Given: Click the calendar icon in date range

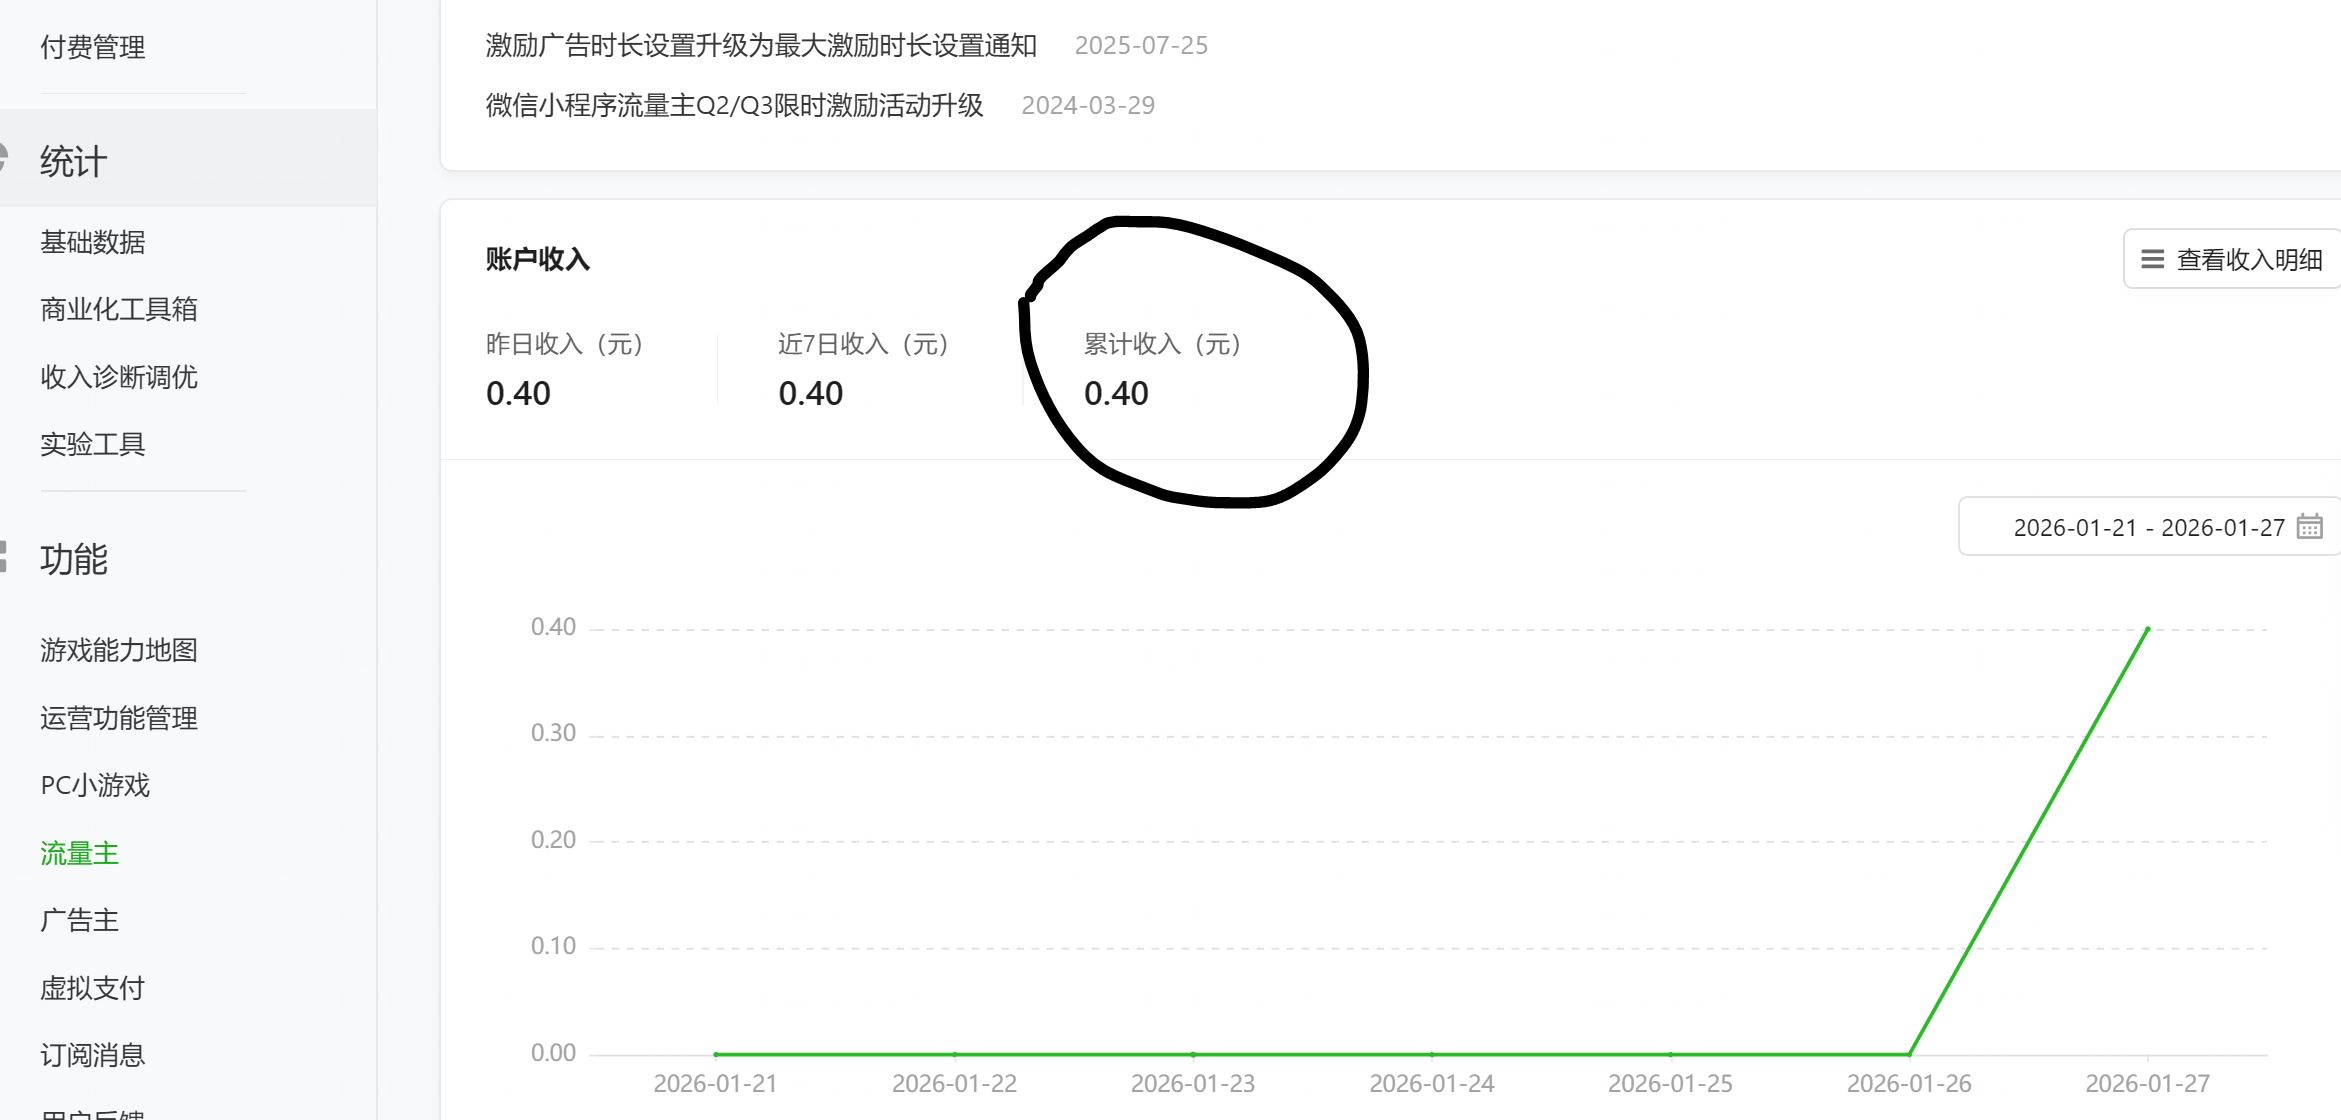Looking at the screenshot, I should tap(2309, 526).
